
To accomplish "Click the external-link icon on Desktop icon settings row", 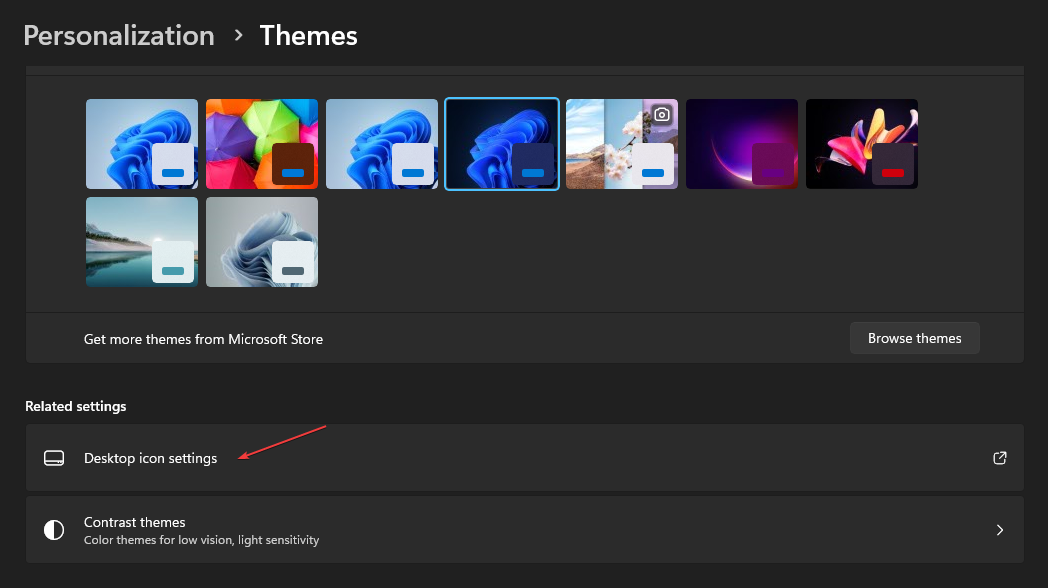I will point(999,457).
